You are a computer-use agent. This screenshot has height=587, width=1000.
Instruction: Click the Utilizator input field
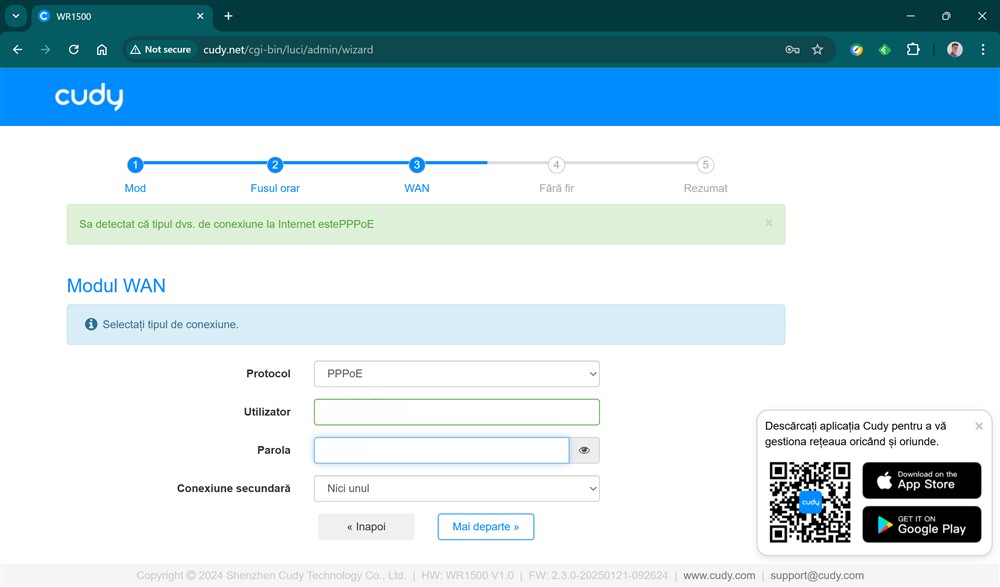pos(456,412)
